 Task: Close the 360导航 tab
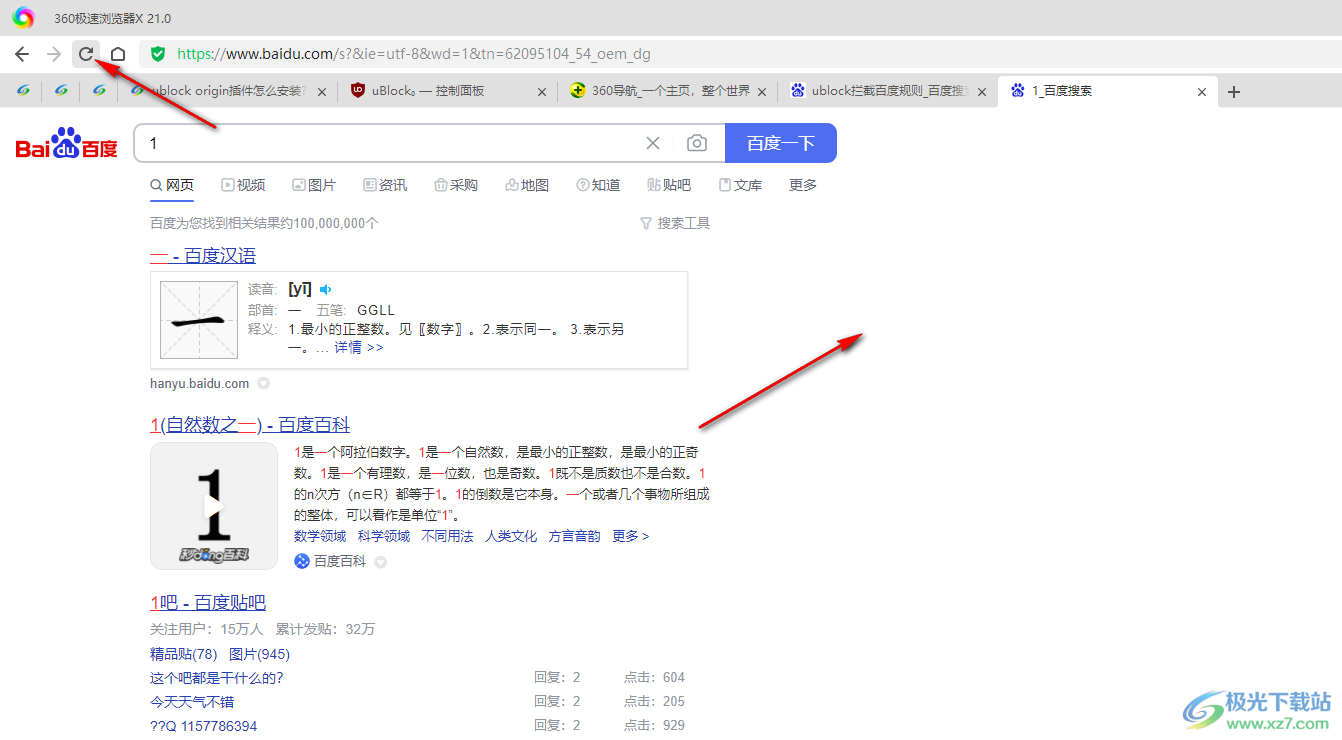tap(762, 92)
